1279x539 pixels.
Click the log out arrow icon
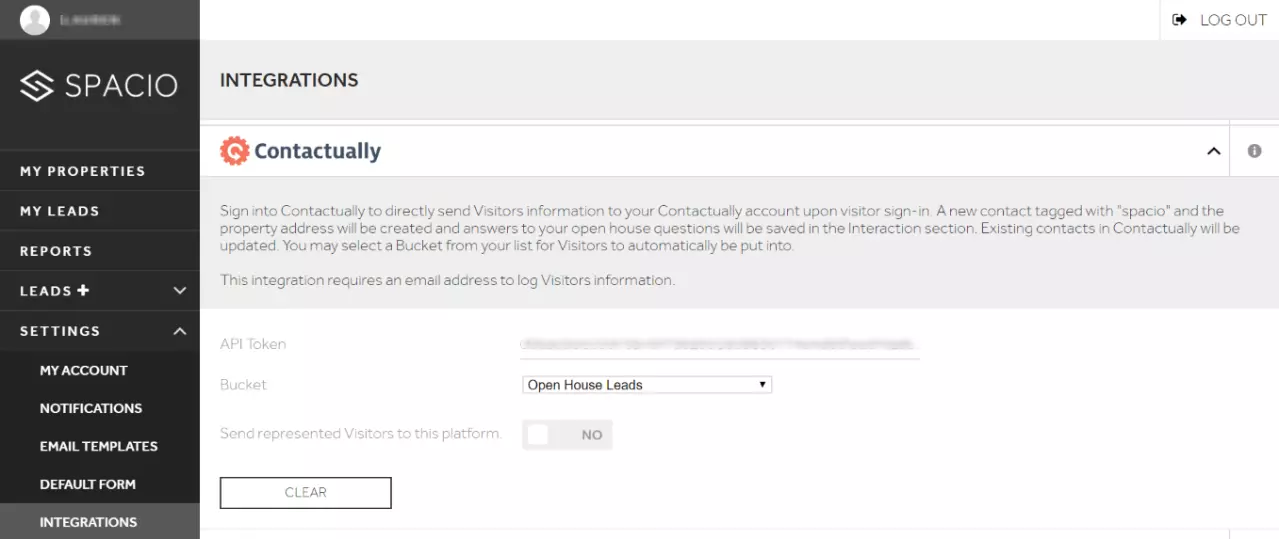point(1180,20)
